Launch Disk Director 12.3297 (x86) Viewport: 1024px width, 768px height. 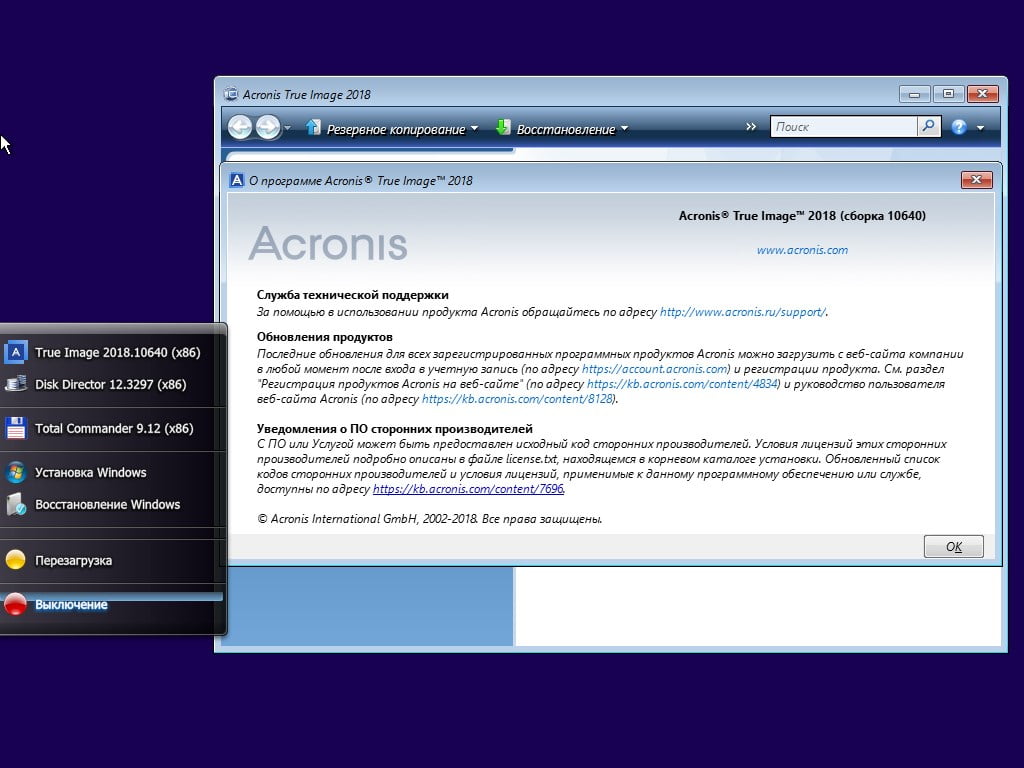pos(110,384)
